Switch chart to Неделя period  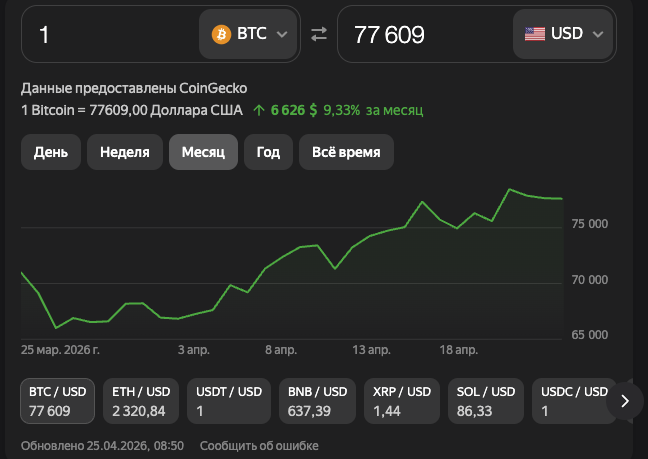click(125, 152)
